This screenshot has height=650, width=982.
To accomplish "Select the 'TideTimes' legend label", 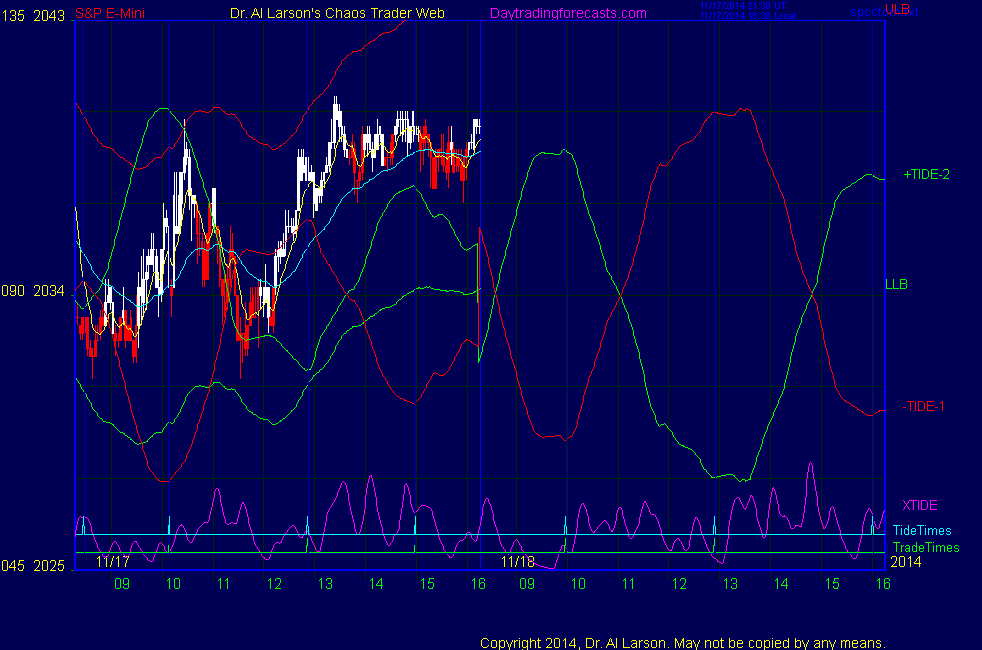I will (x=922, y=530).
